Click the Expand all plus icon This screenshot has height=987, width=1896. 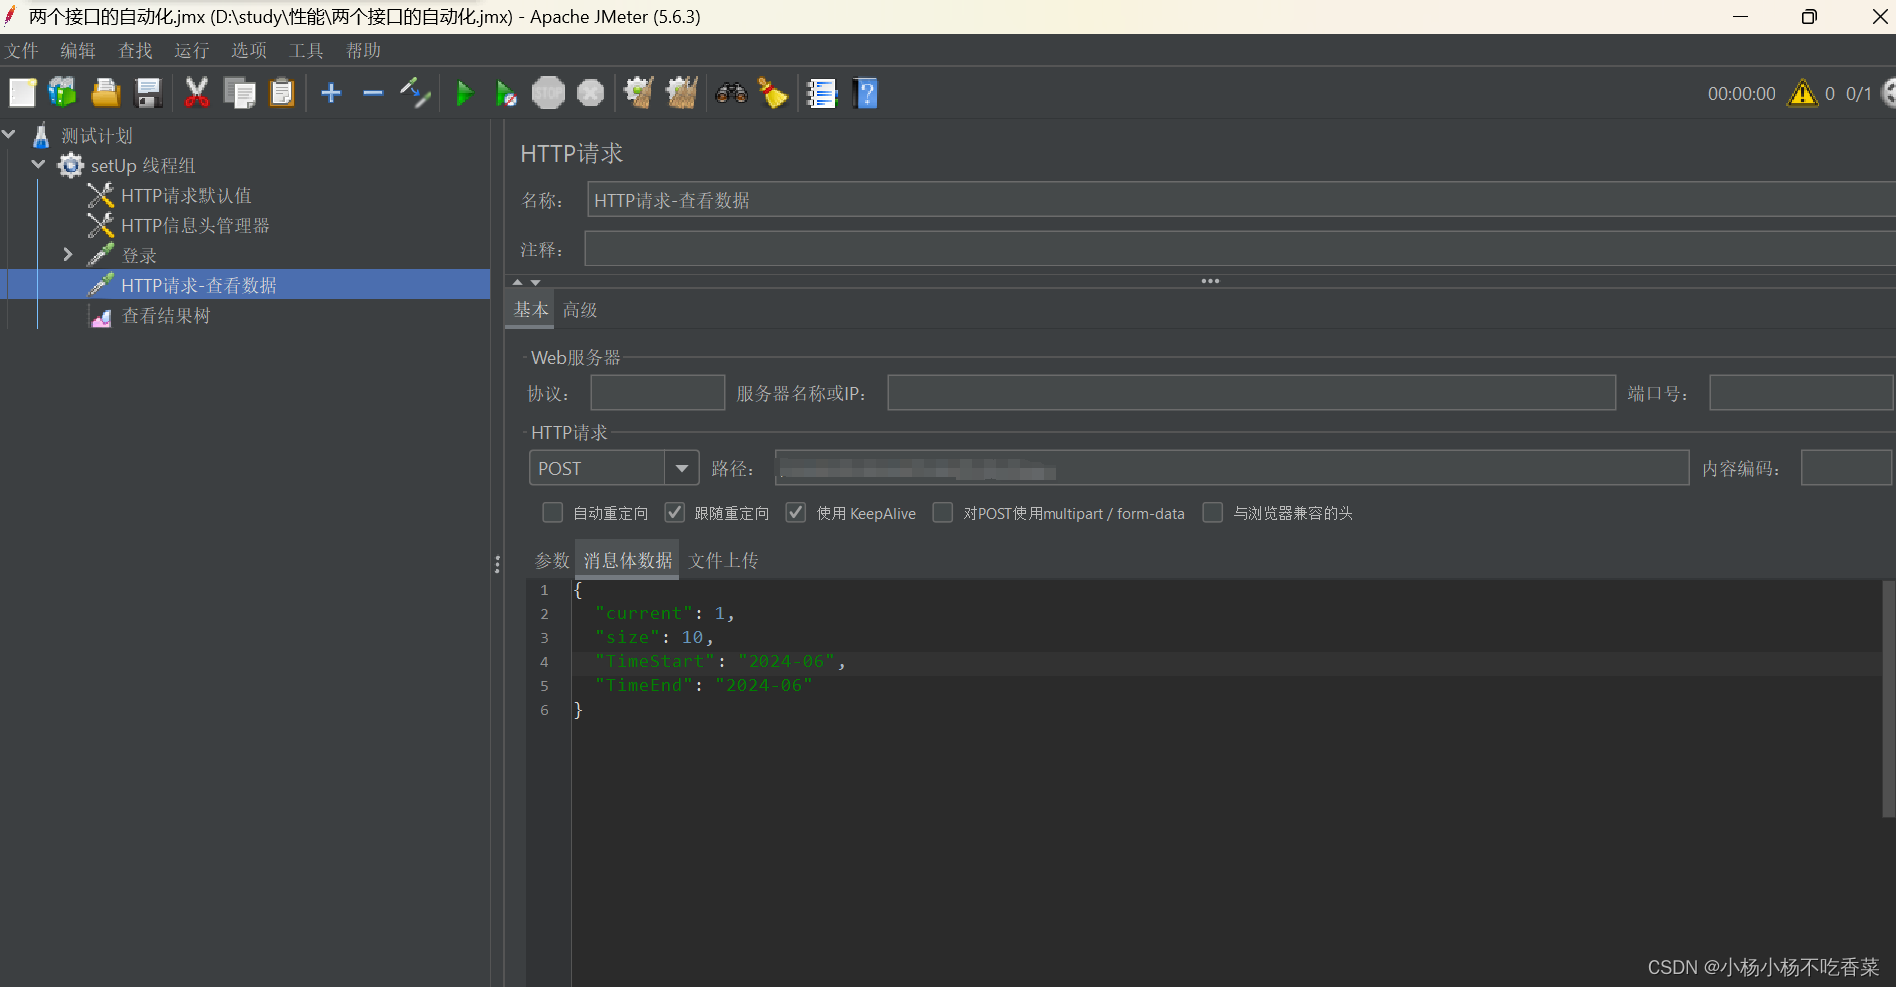point(331,93)
